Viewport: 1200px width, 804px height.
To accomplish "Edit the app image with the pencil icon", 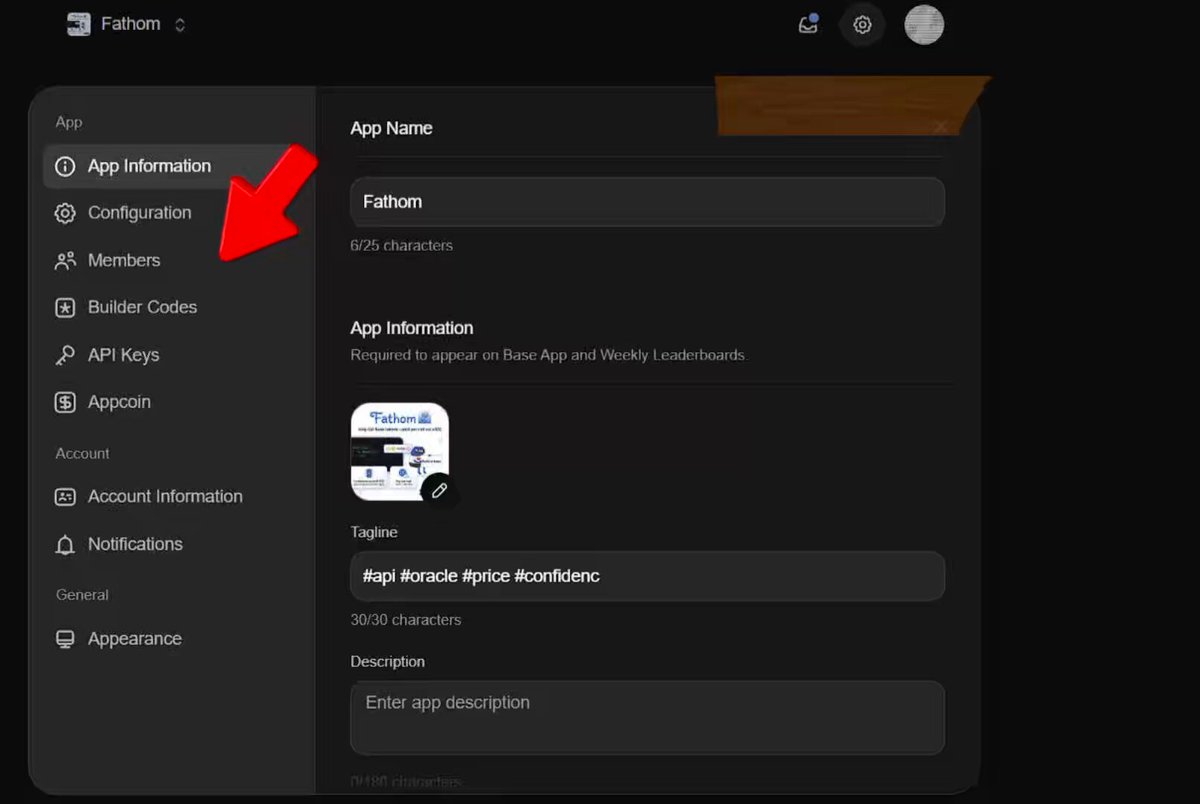I will click(x=439, y=491).
